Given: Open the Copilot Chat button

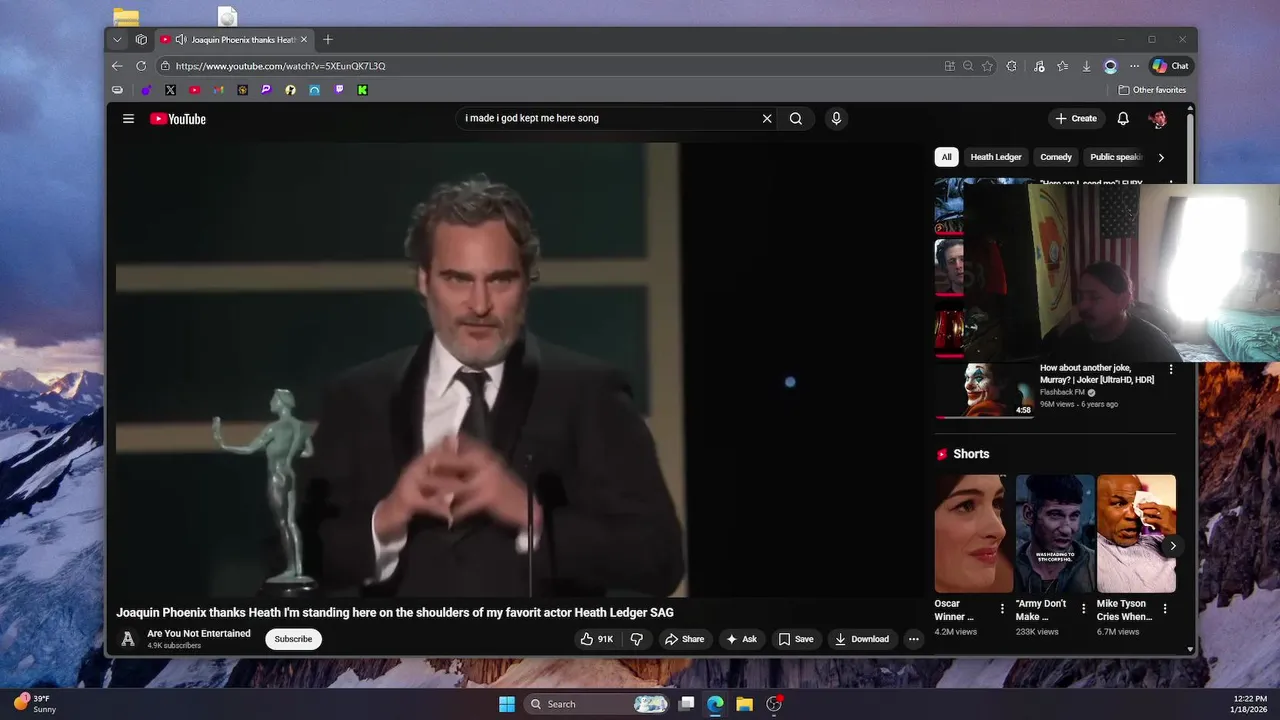Looking at the screenshot, I should (1170, 66).
